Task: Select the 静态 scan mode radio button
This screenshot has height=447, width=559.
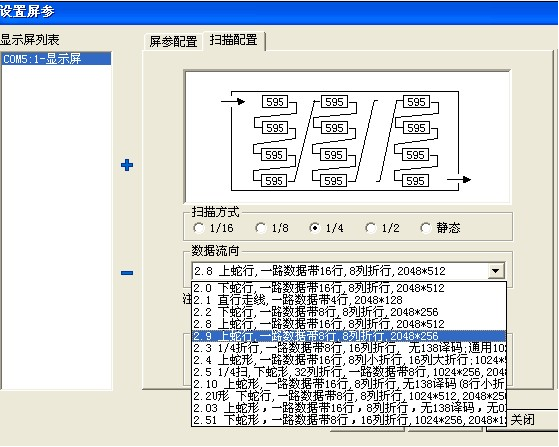Action: [426, 228]
